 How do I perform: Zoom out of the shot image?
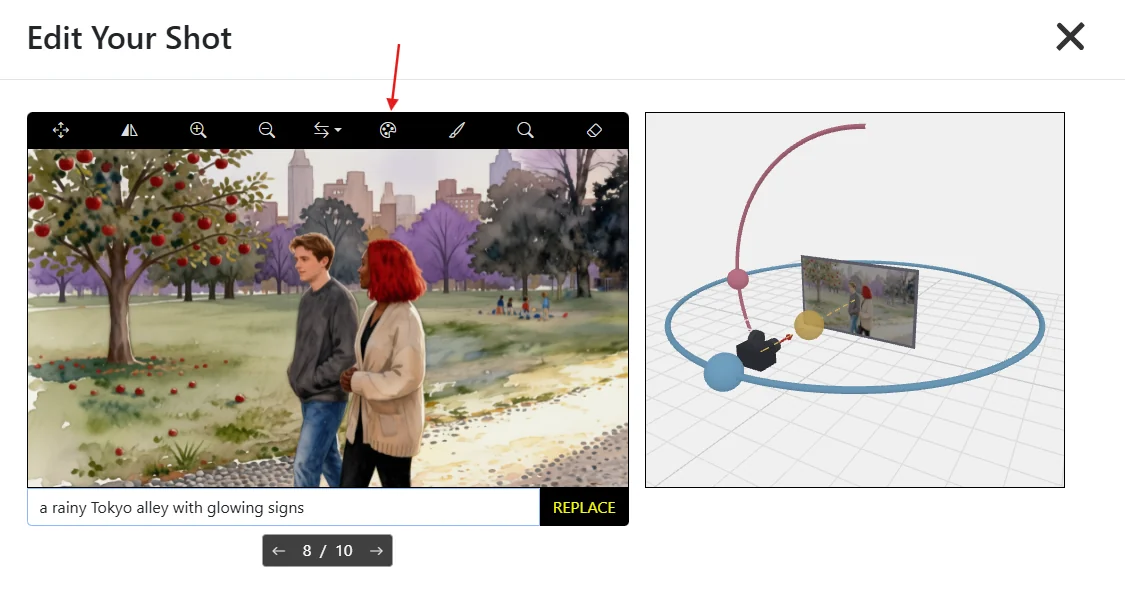[x=266, y=129]
